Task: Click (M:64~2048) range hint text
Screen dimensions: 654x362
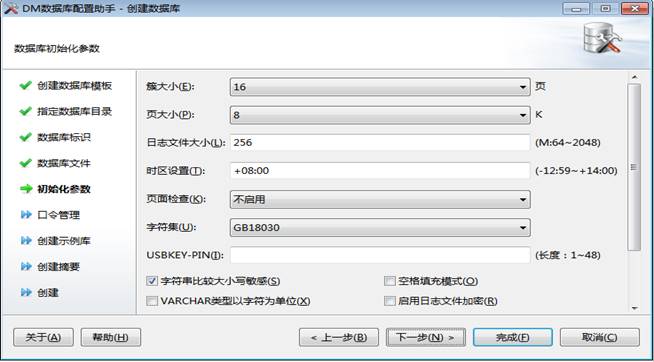Action: click(568, 143)
